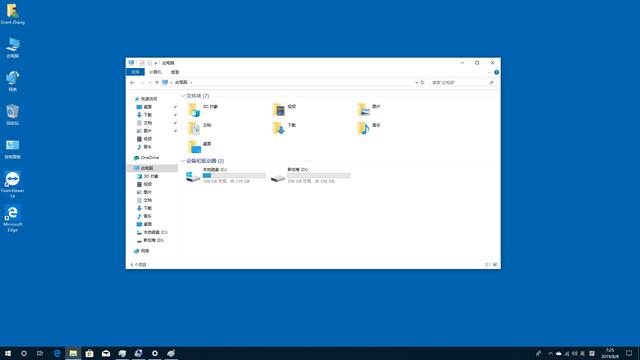Open the blue File ribbon tab
The height and width of the screenshot is (360, 640).
(135, 72)
